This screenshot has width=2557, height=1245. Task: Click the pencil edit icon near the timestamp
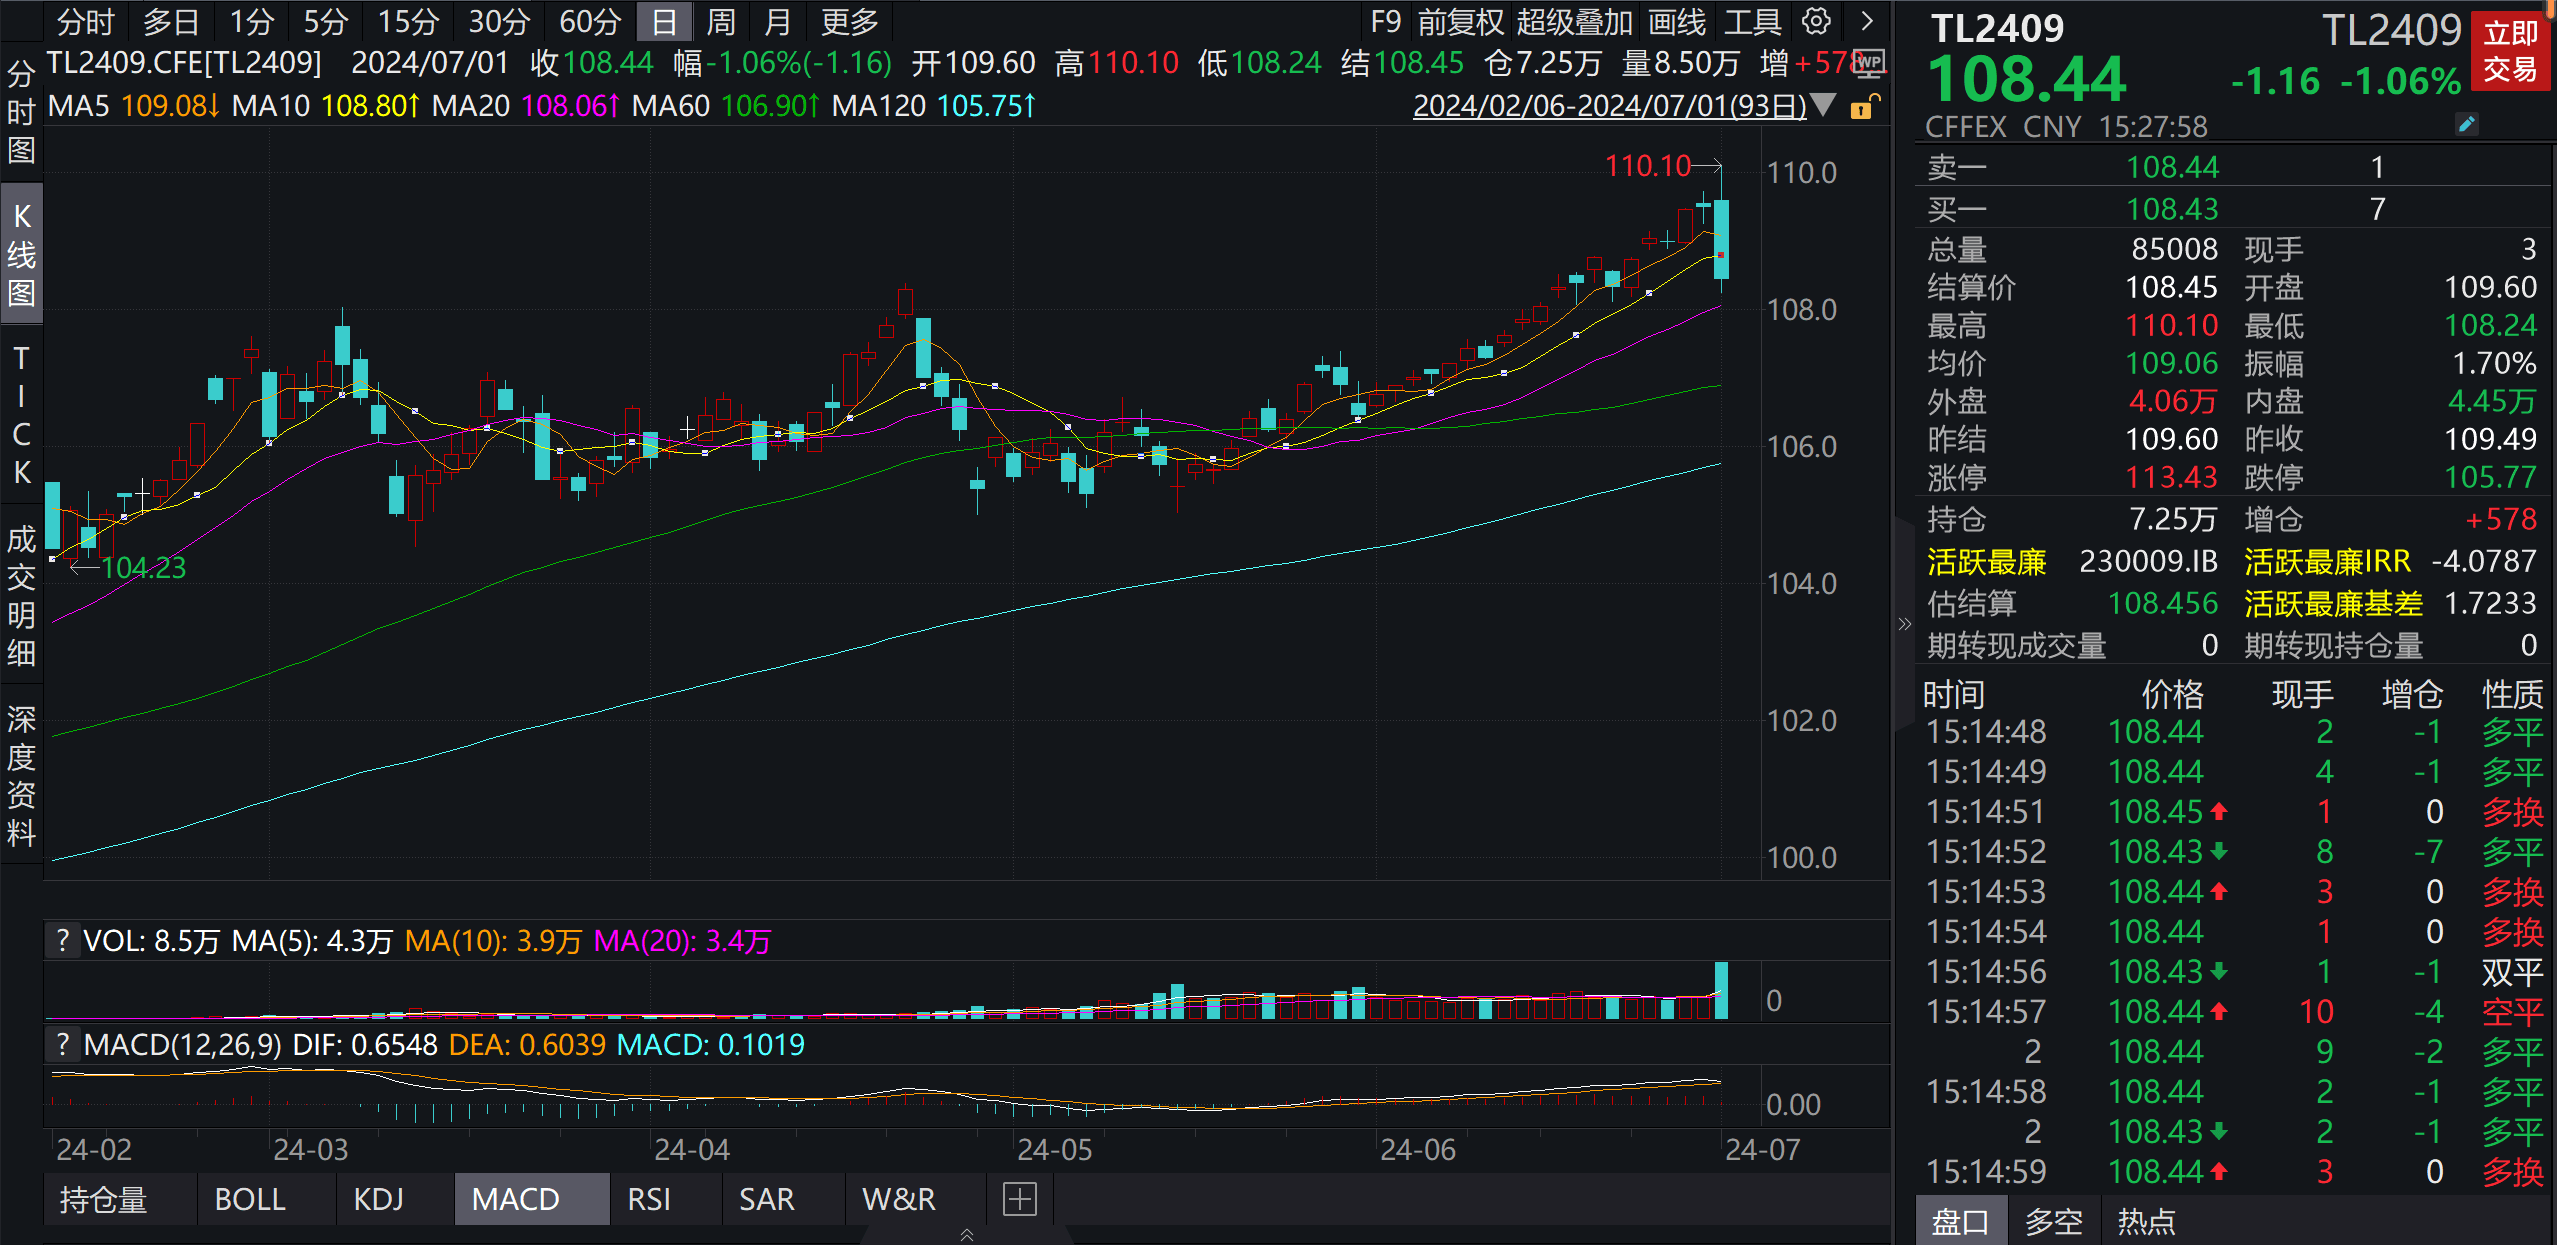tap(2466, 125)
